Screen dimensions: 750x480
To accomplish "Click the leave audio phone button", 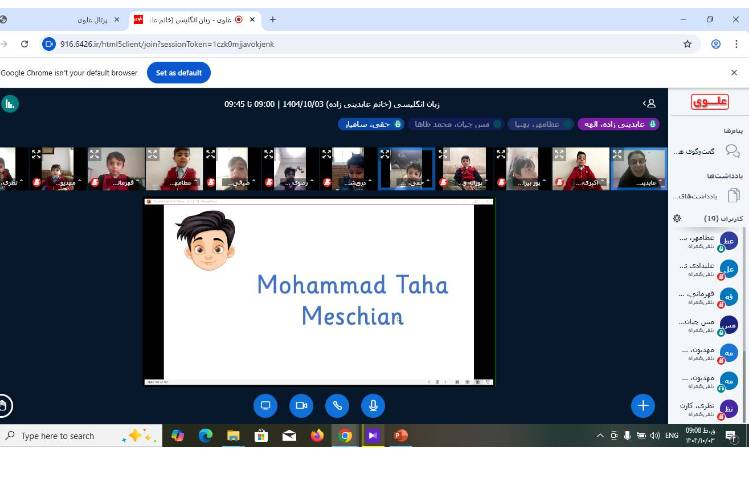I will [x=337, y=406].
